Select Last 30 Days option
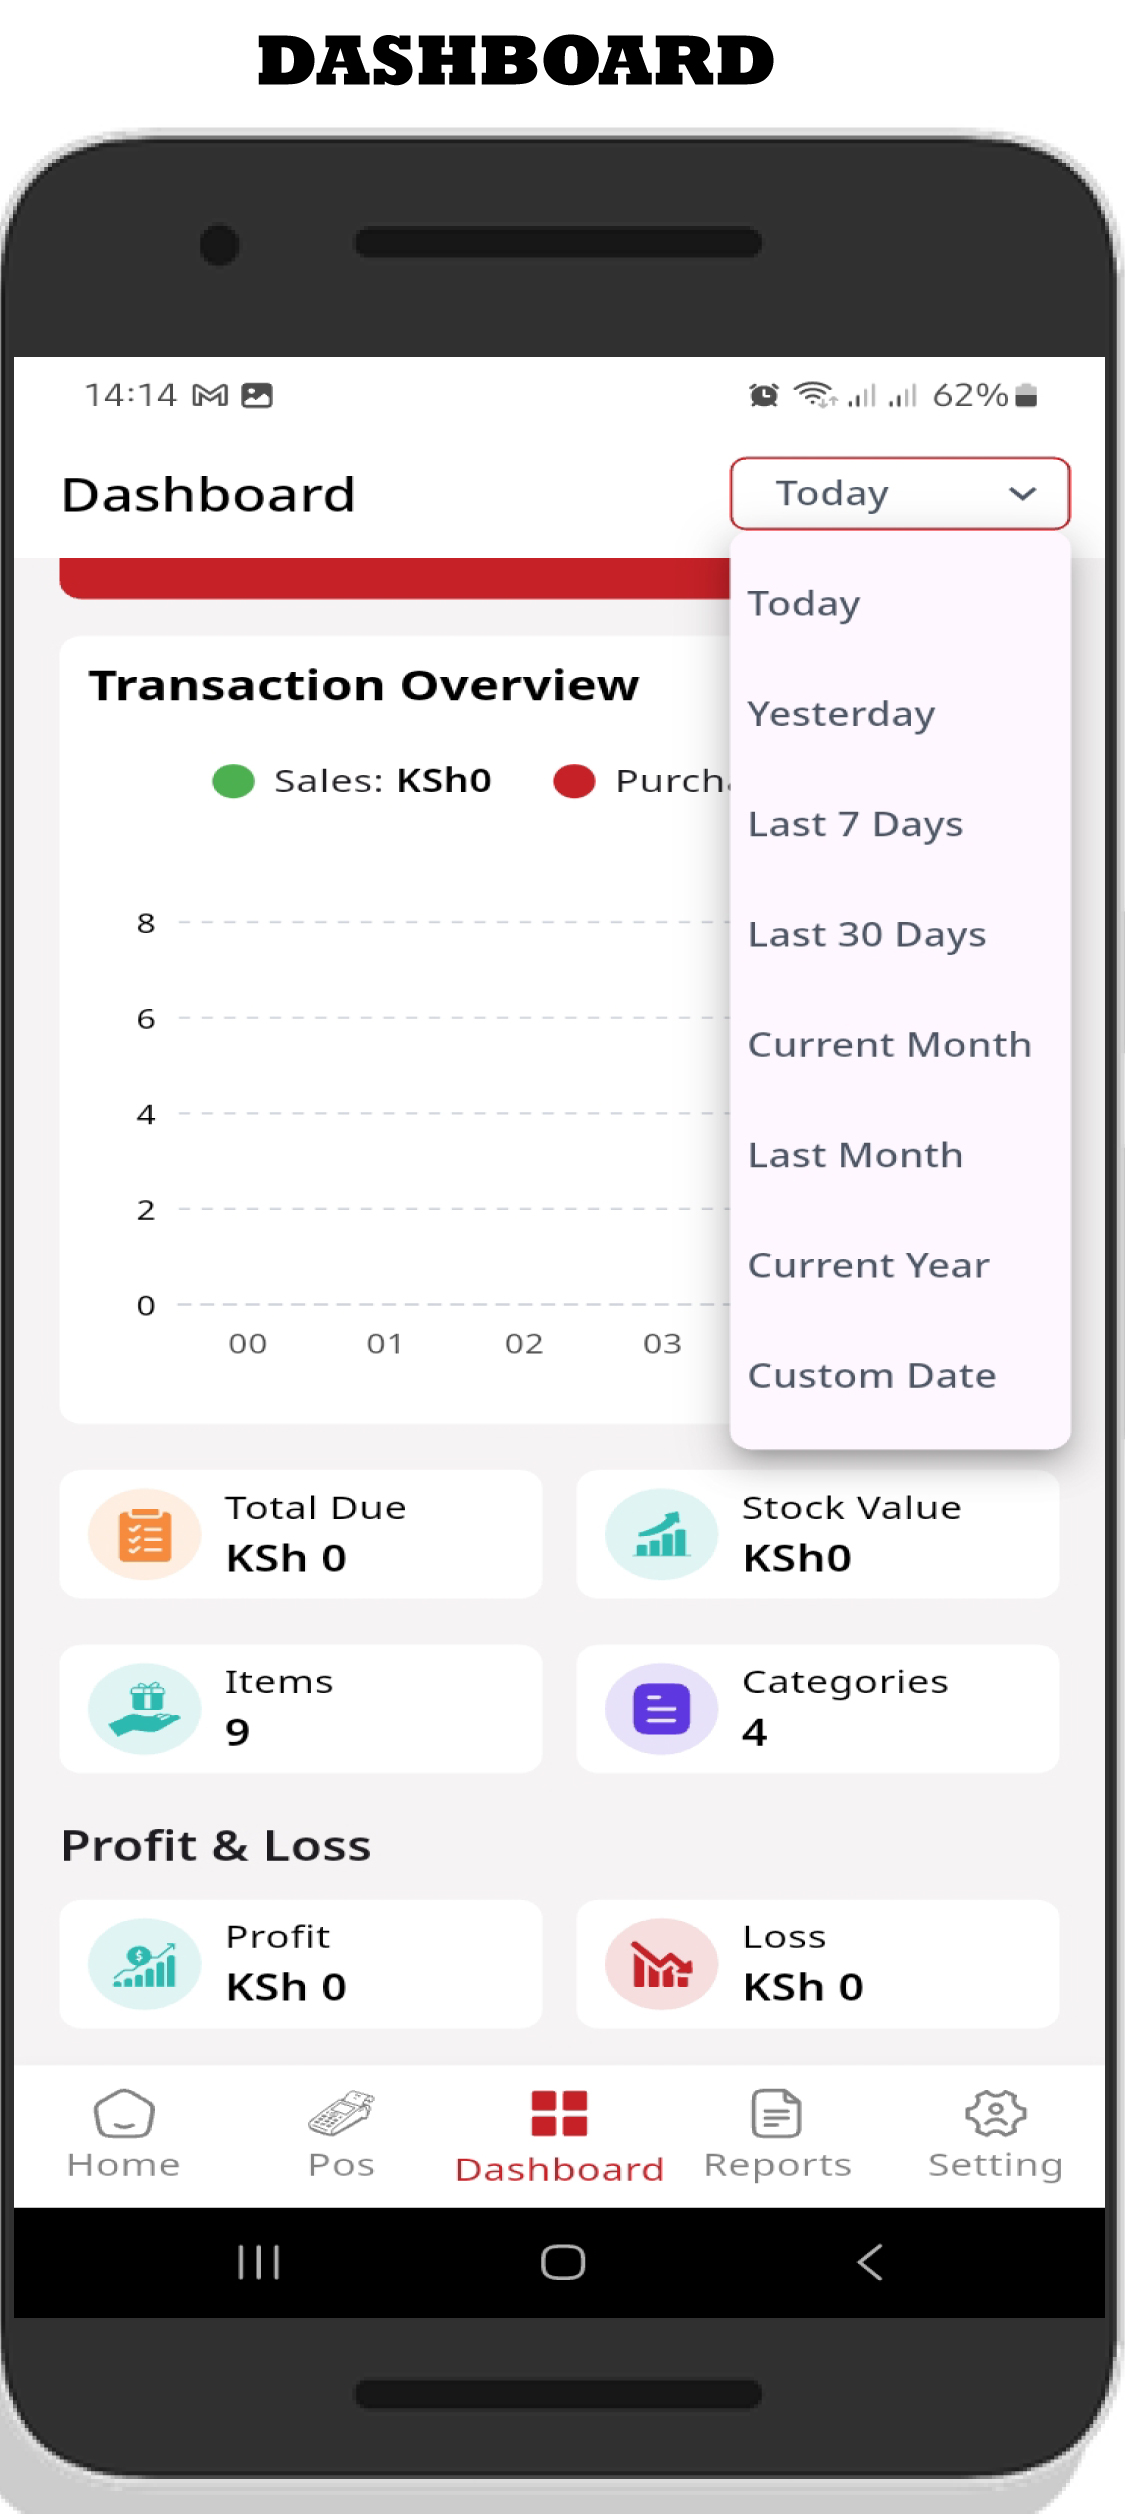 [867, 934]
